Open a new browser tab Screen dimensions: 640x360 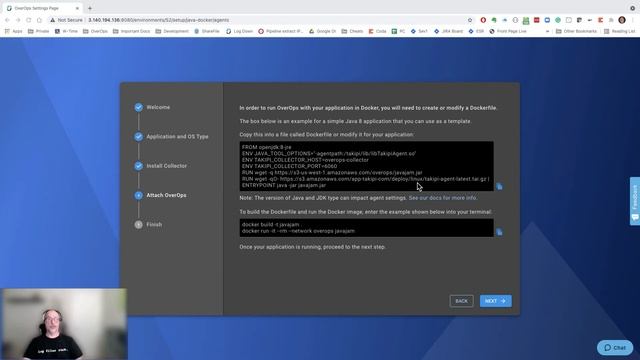[x=90, y=8]
